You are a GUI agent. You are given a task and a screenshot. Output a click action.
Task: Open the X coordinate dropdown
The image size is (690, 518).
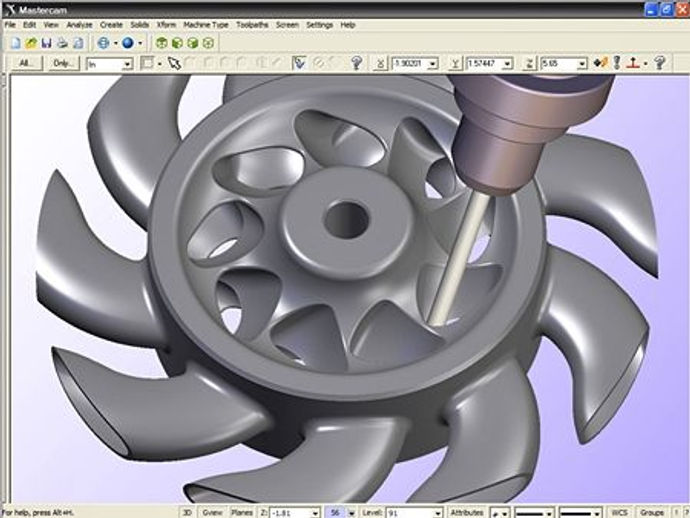[433, 64]
